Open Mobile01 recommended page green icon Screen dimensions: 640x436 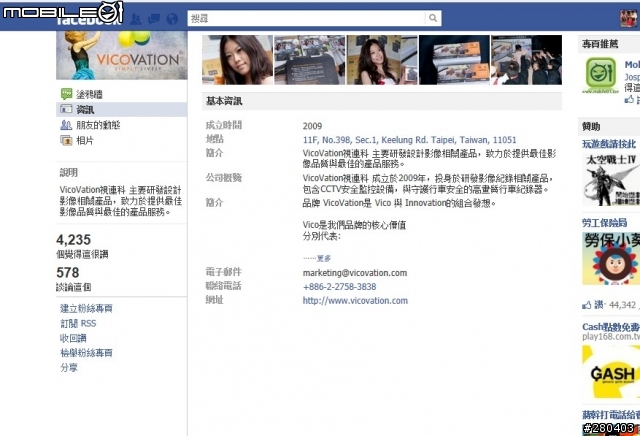(x=600, y=75)
